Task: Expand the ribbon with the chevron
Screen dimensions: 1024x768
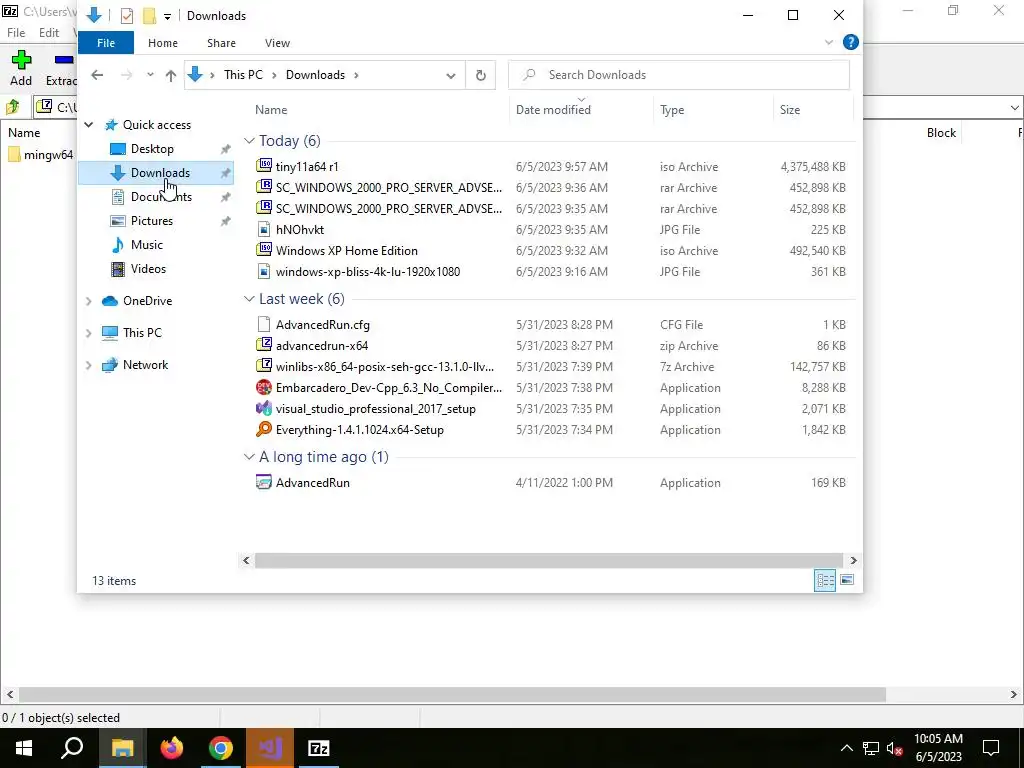Action: coord(829,42)
